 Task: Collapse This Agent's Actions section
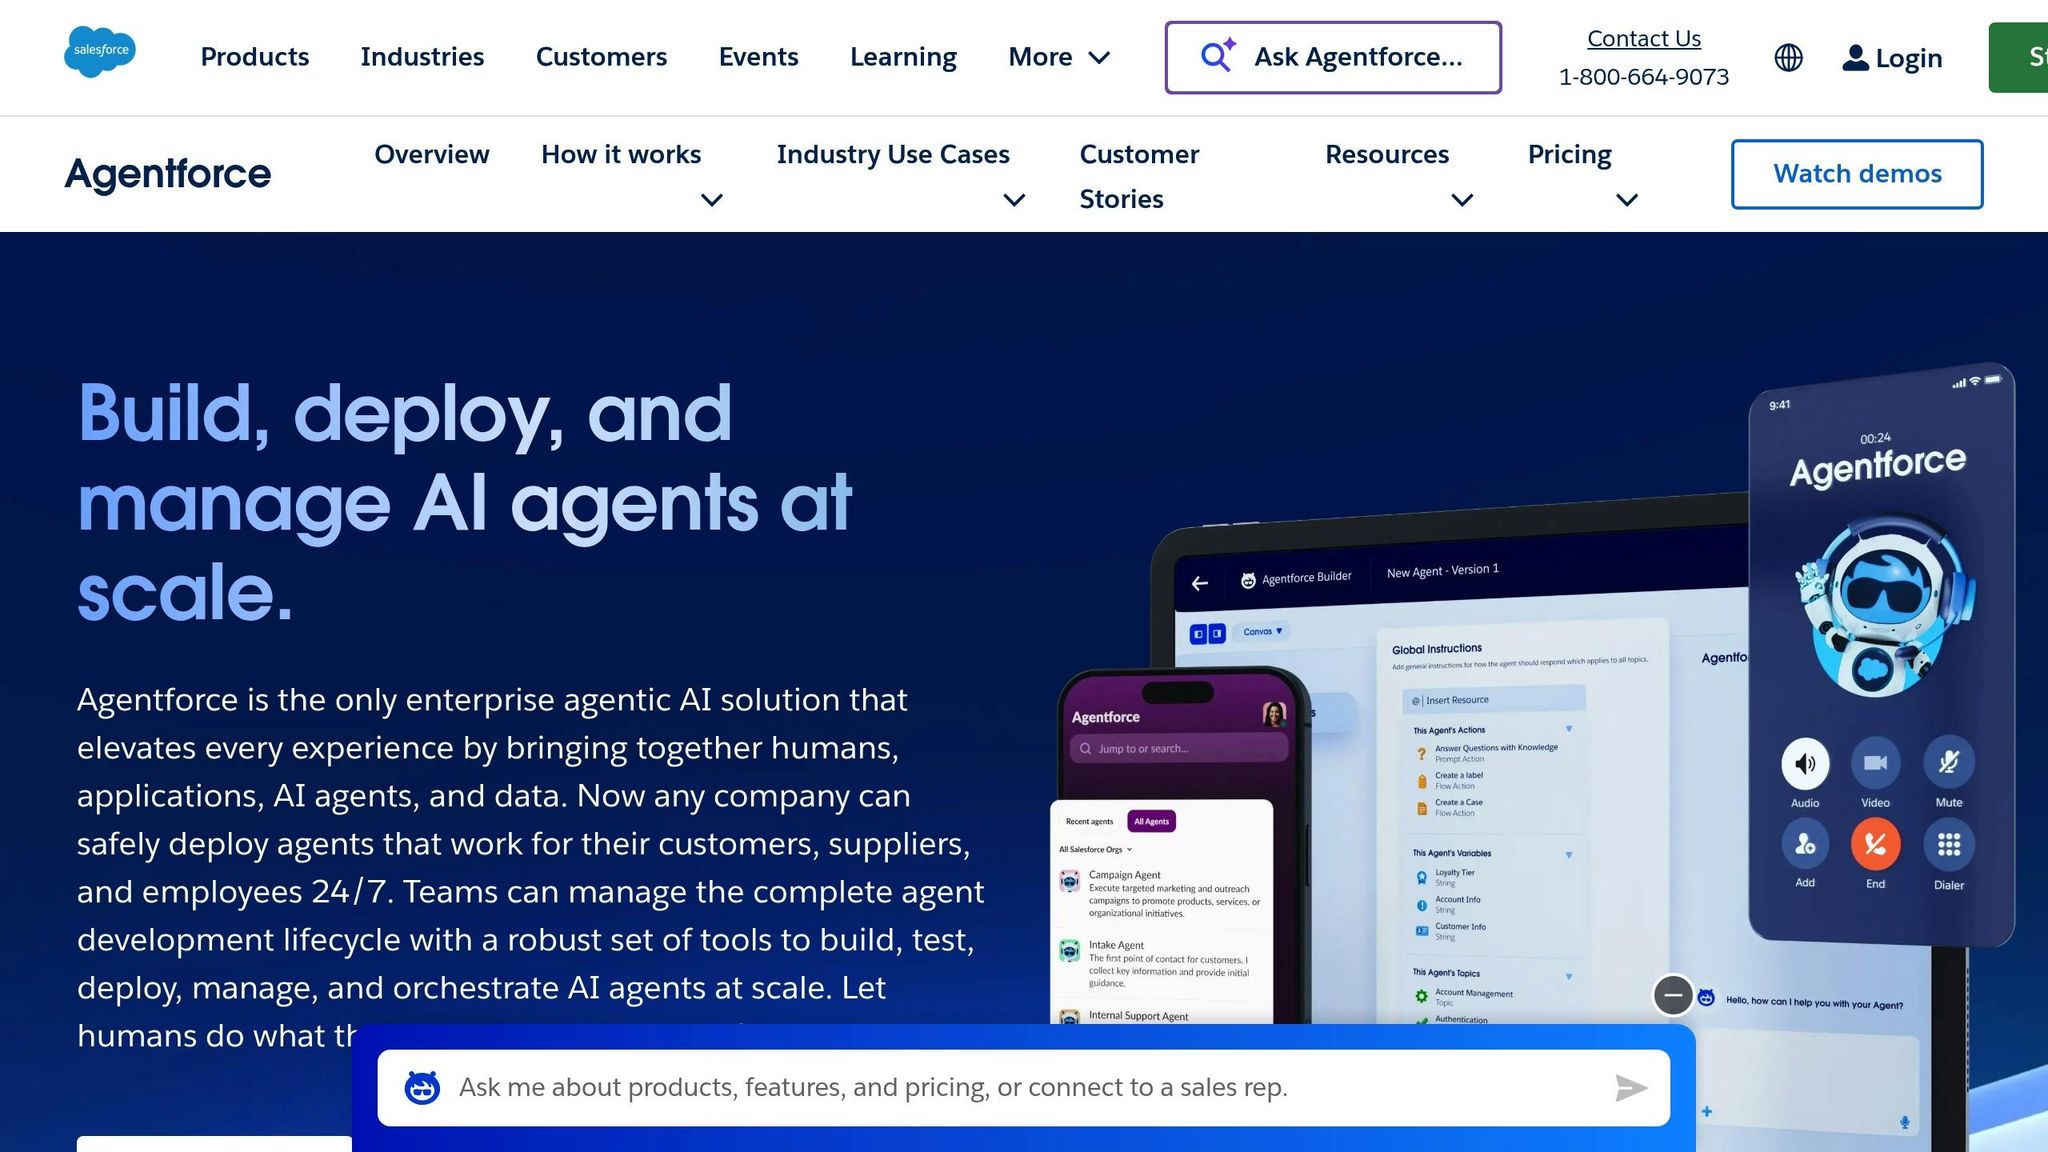click(1568, 729)
